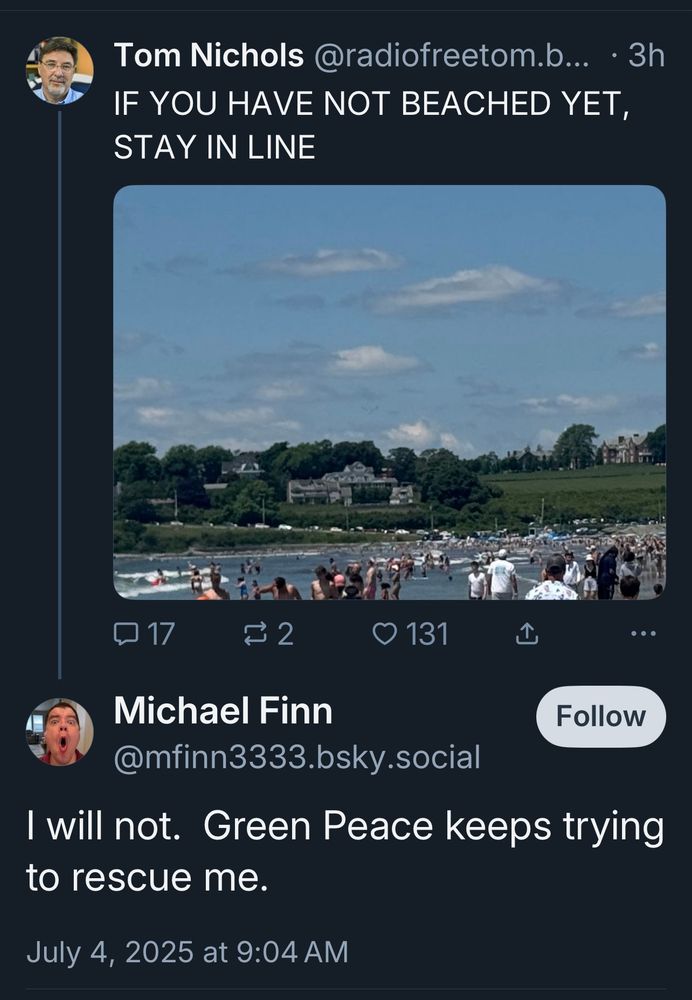This screenshot has width=692, height=1000.
Task: Enlarge the crowded beach photo
Action: click(x=389, y=392)
